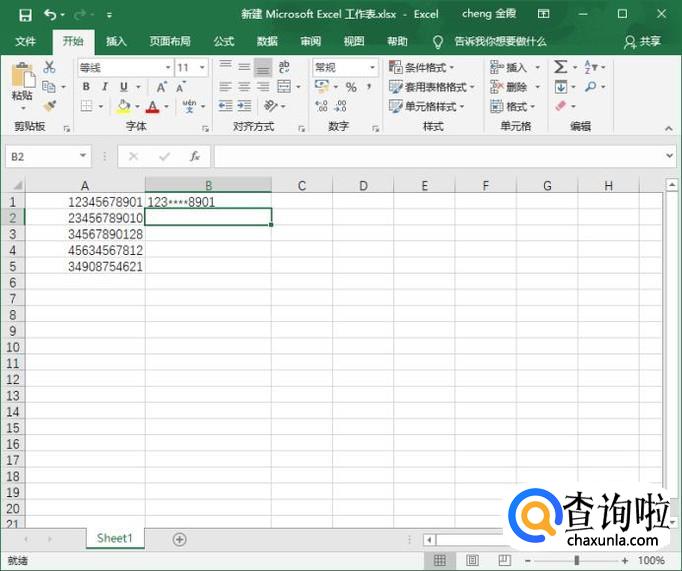Open the font size dropdown
This screenshot has height=571, width=682.
pos(202,67)
